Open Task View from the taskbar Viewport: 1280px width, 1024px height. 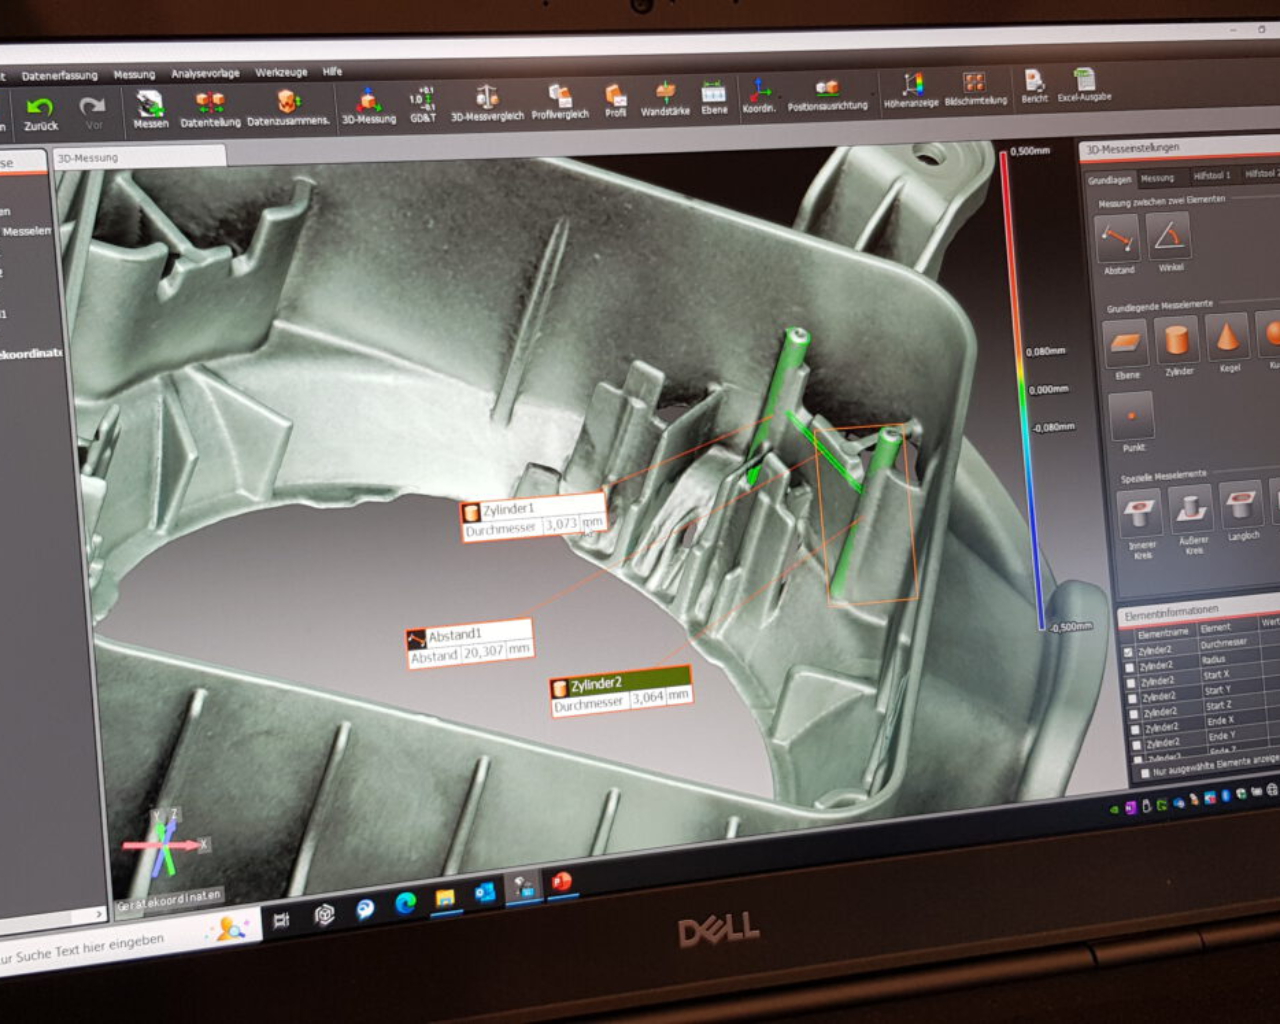coord(281,919)
